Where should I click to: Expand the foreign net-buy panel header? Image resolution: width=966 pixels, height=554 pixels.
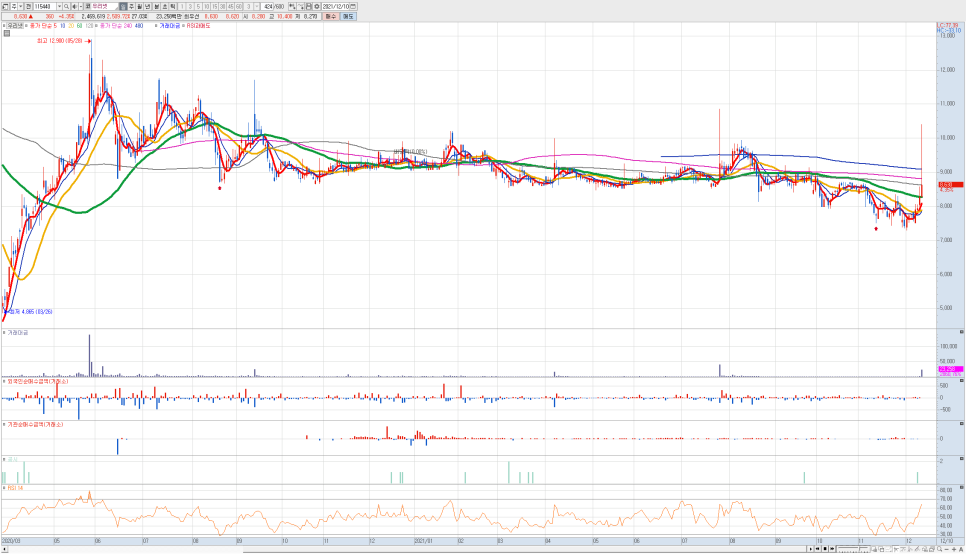4,381
